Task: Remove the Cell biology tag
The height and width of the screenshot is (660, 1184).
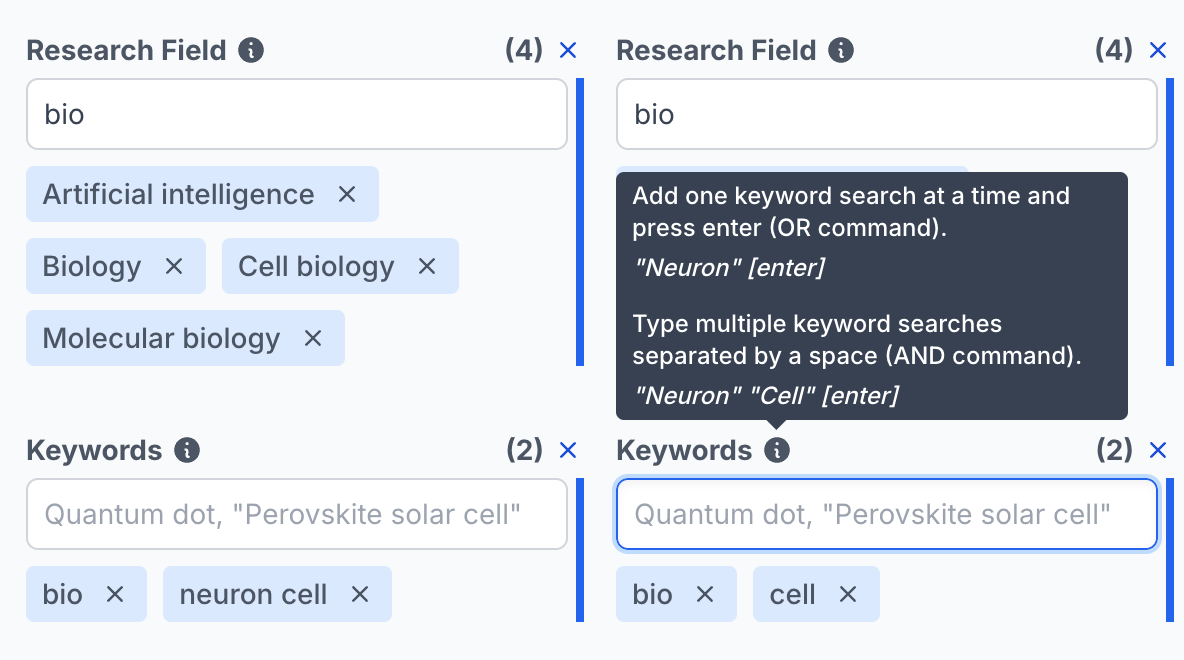Action: 427,266
